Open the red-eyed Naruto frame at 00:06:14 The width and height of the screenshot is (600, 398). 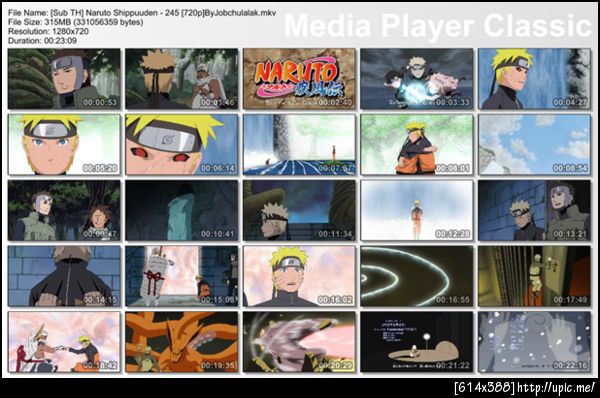pos(181,145)
